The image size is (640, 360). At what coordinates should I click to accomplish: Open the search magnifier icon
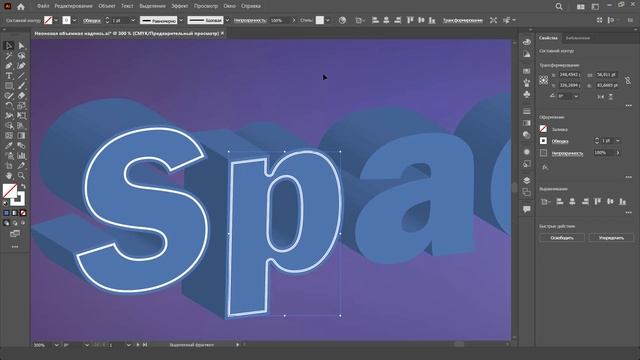click(x=559, y=7)
